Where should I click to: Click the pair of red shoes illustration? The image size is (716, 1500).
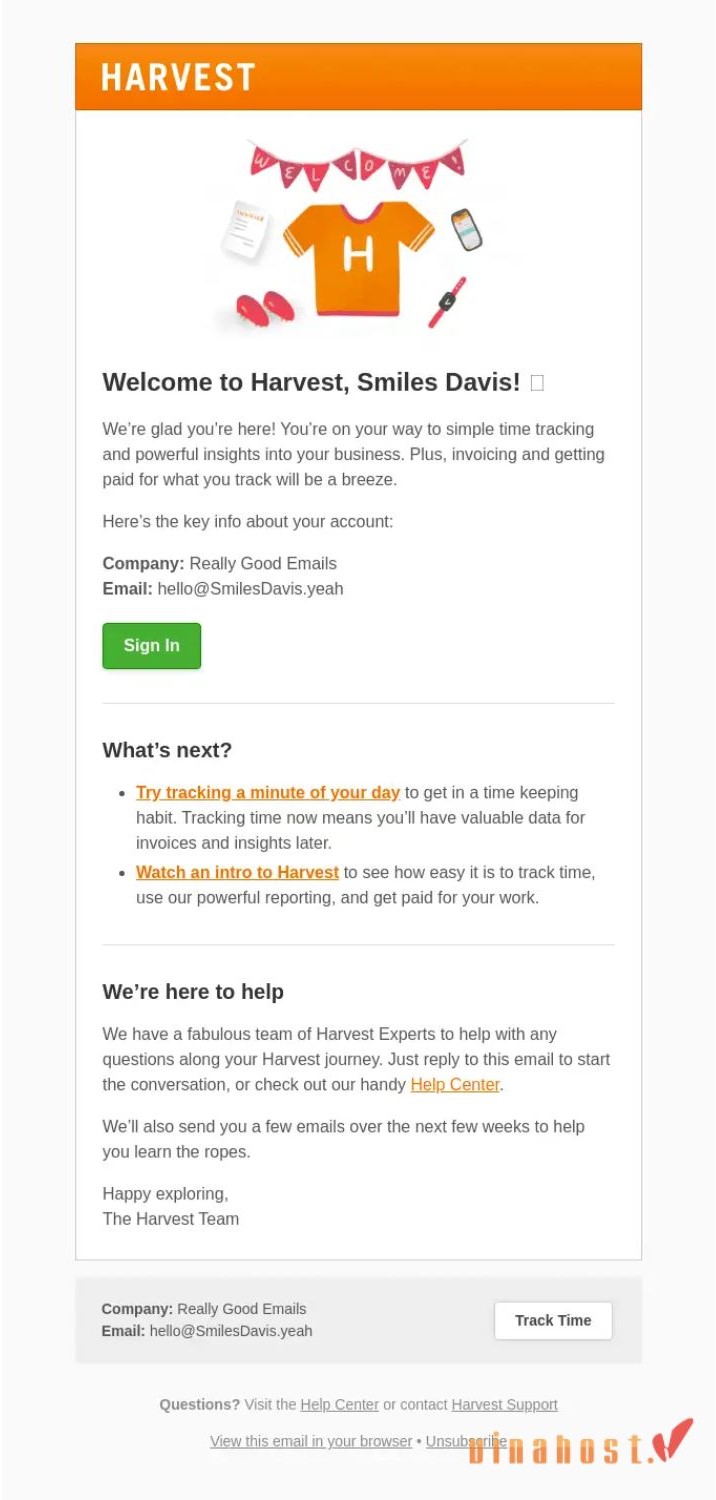(265, 307)
